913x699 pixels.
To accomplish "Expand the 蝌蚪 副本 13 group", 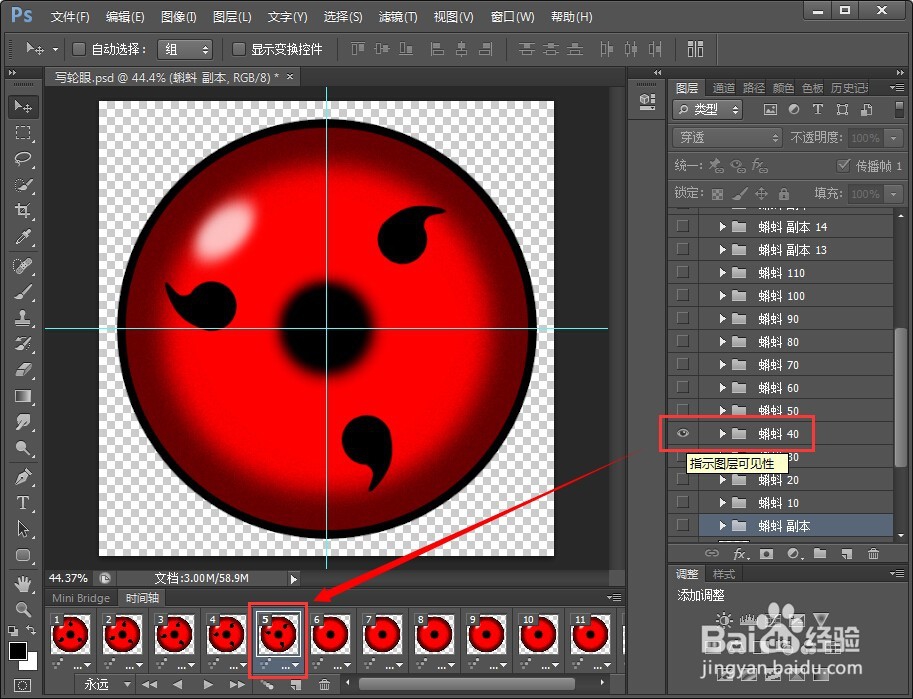I will point(723,249).
